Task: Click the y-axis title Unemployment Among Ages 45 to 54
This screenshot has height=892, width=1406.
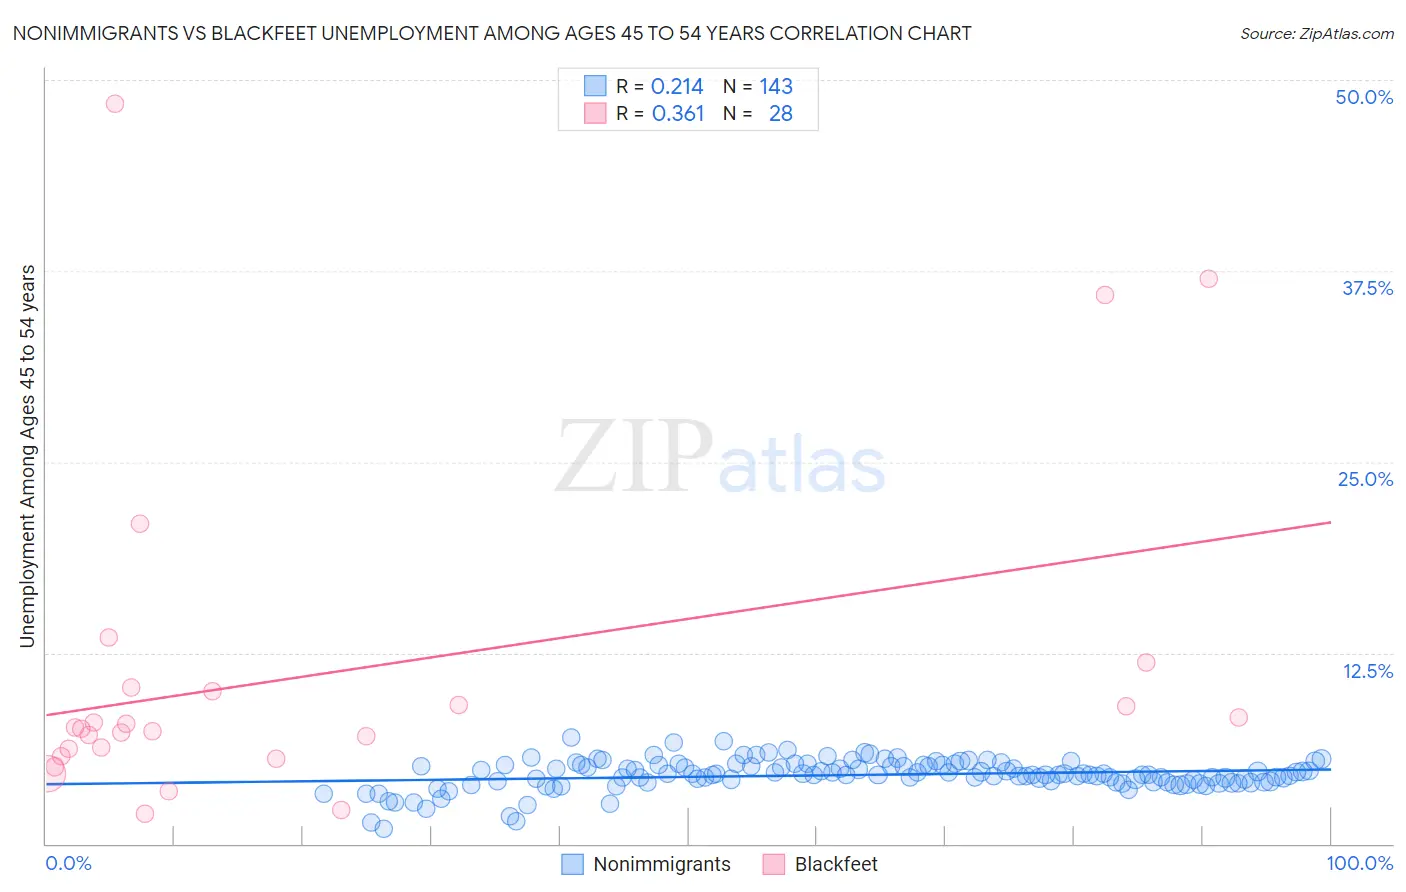Action: [27, 456]
